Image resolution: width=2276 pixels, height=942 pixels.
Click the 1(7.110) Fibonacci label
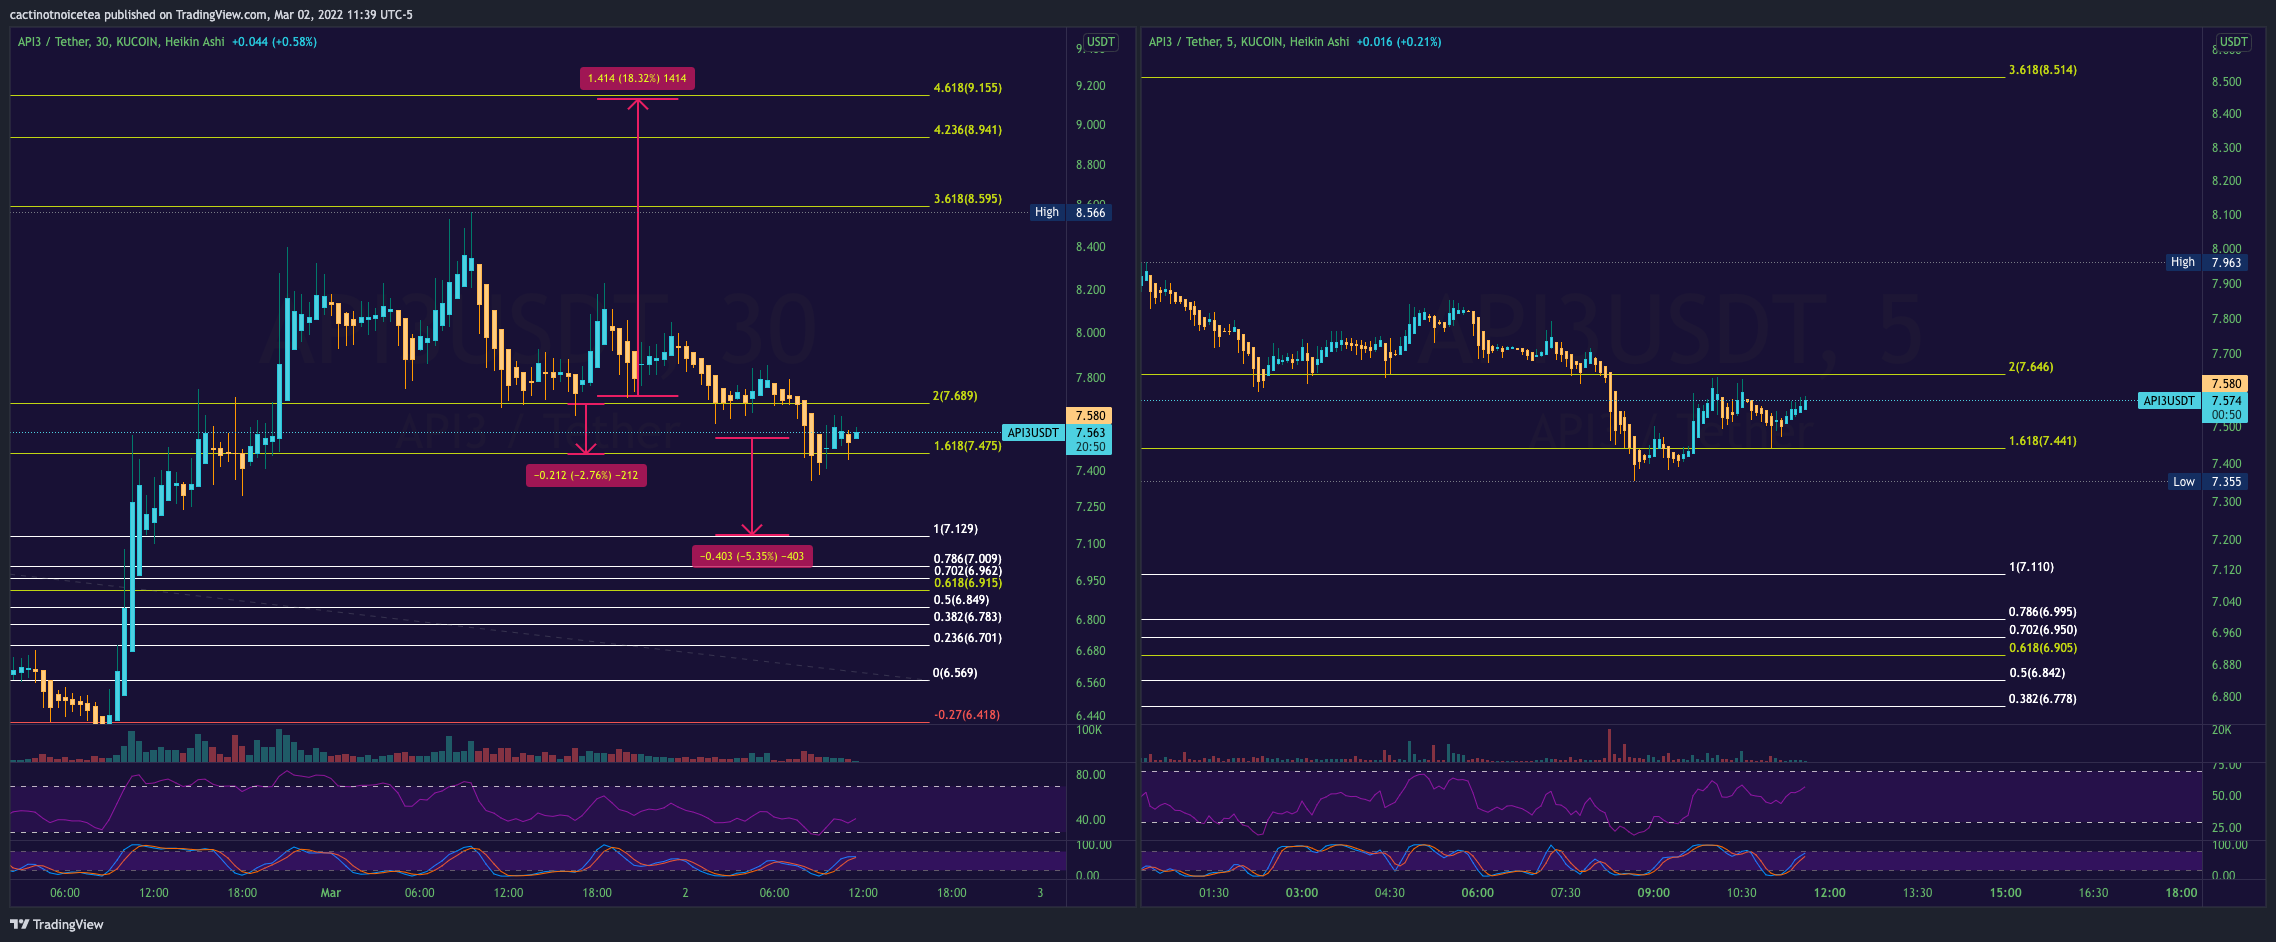click(x=2031, y=567)
